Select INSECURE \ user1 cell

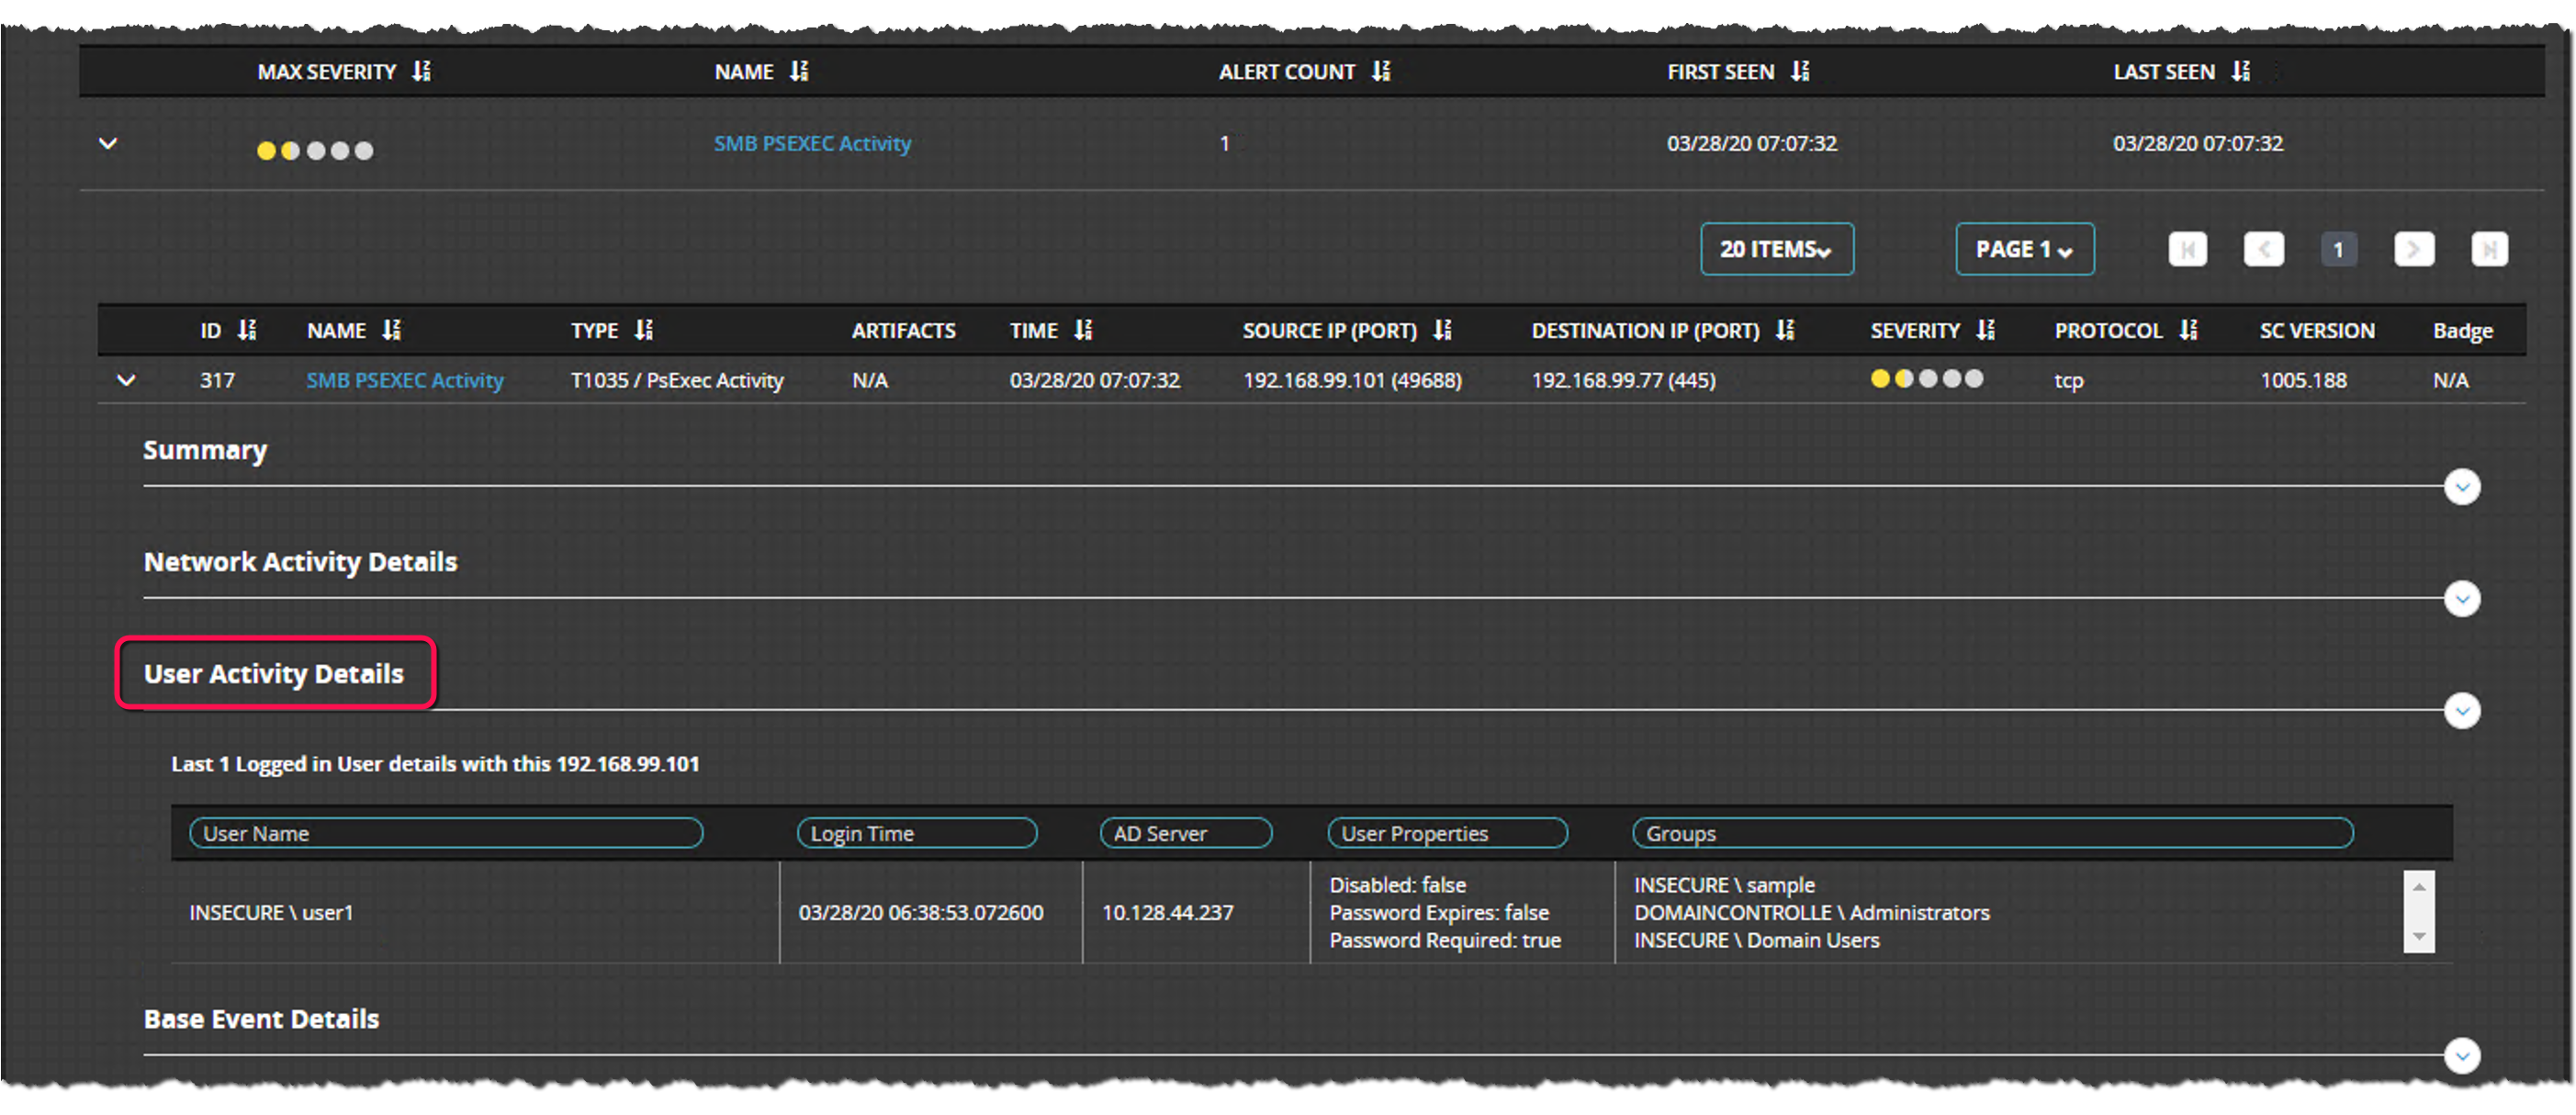coord(271,912)
